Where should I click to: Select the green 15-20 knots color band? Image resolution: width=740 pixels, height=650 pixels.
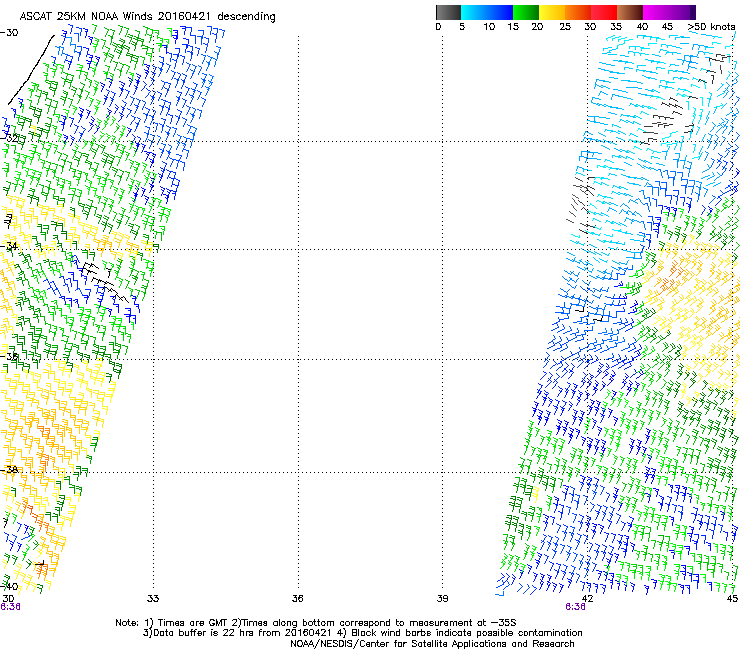point(526,12)
